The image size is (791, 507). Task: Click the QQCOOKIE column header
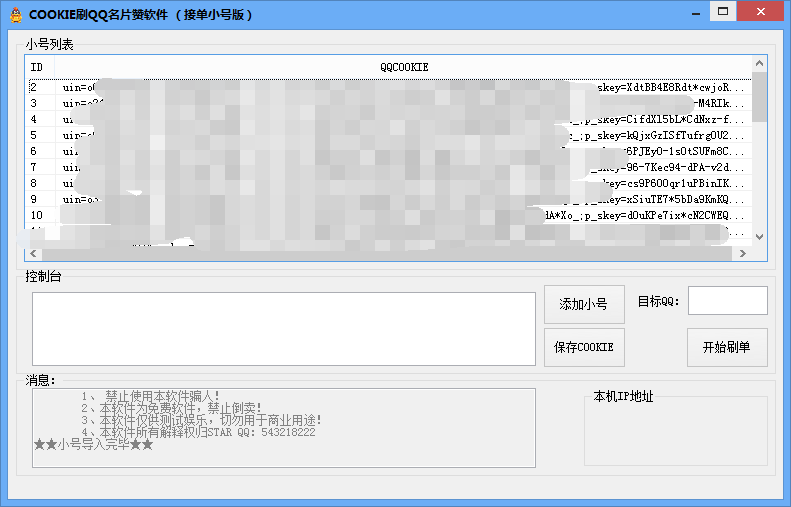[404, 67]
